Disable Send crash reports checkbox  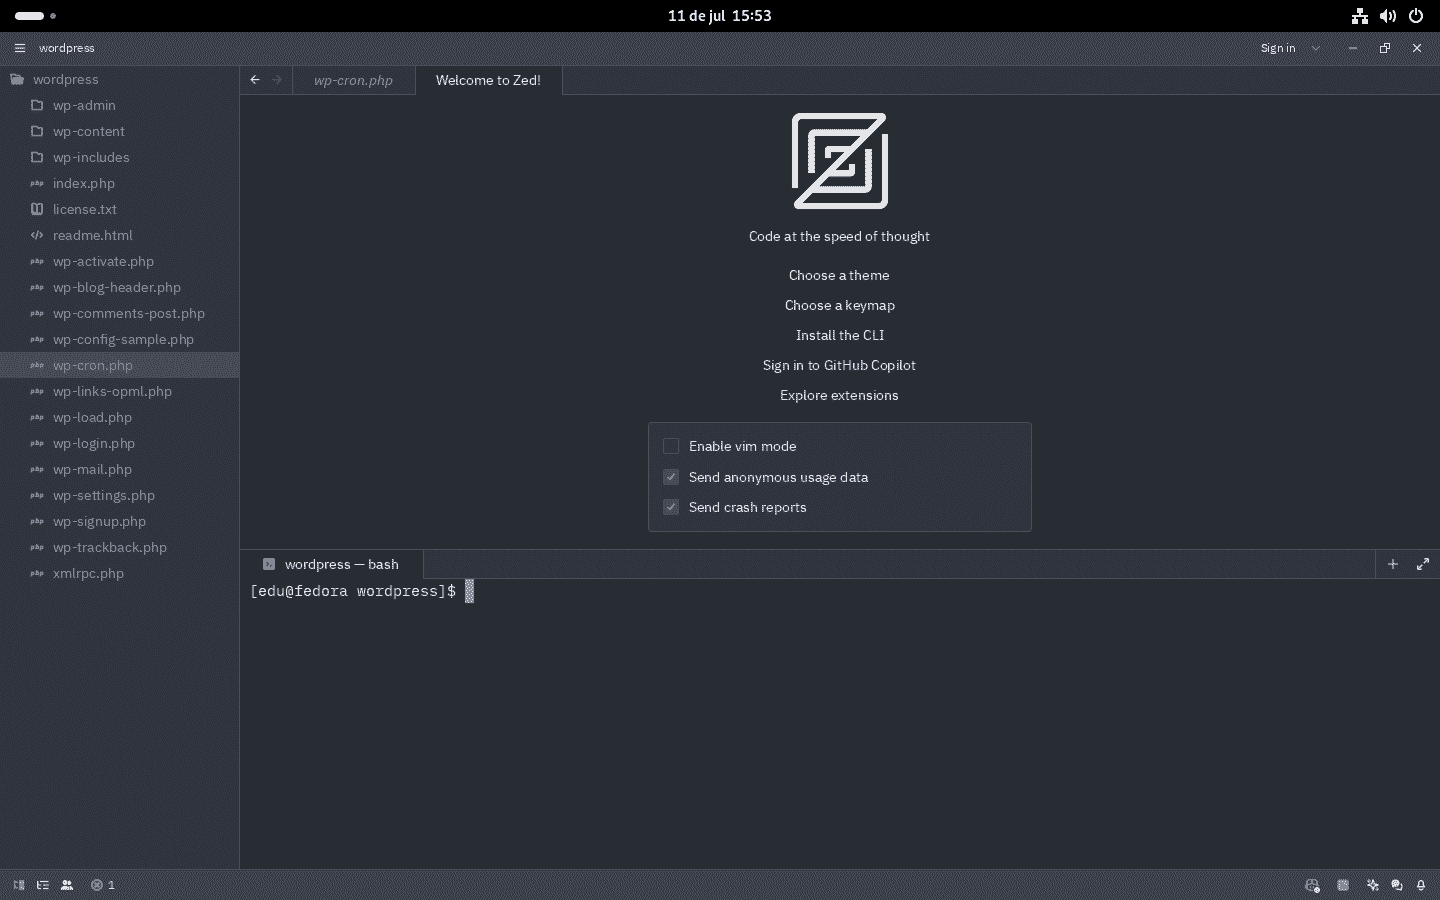click(671, 507)
